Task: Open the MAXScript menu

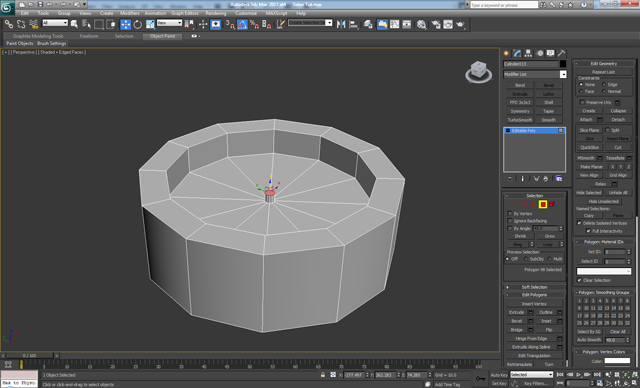Action: [x=276, y=13]
